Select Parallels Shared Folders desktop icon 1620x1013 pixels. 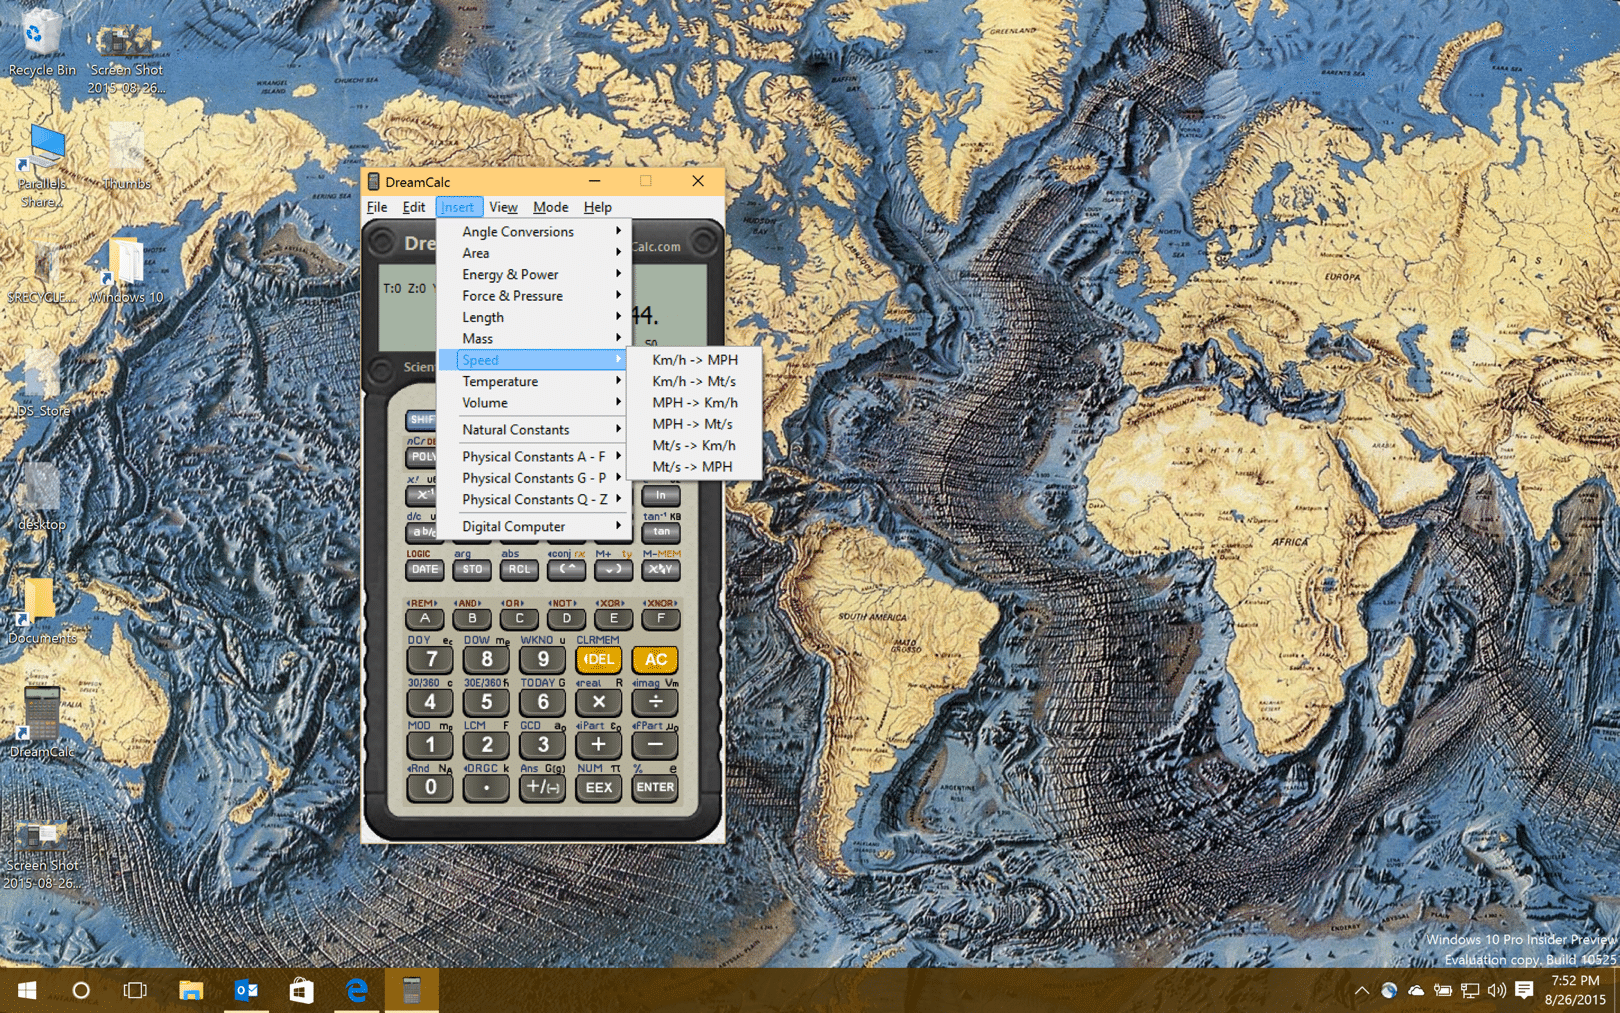point(41,165)
